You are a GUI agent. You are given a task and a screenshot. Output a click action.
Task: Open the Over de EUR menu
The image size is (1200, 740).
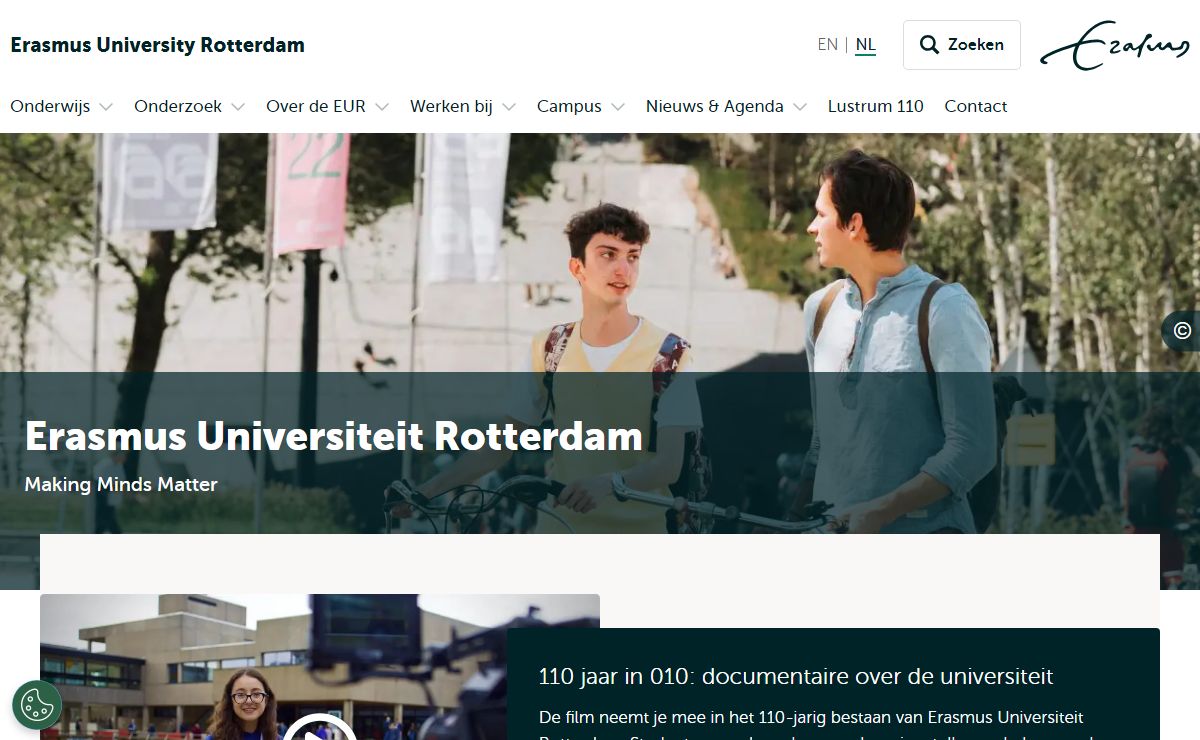[x=316, y=106]
